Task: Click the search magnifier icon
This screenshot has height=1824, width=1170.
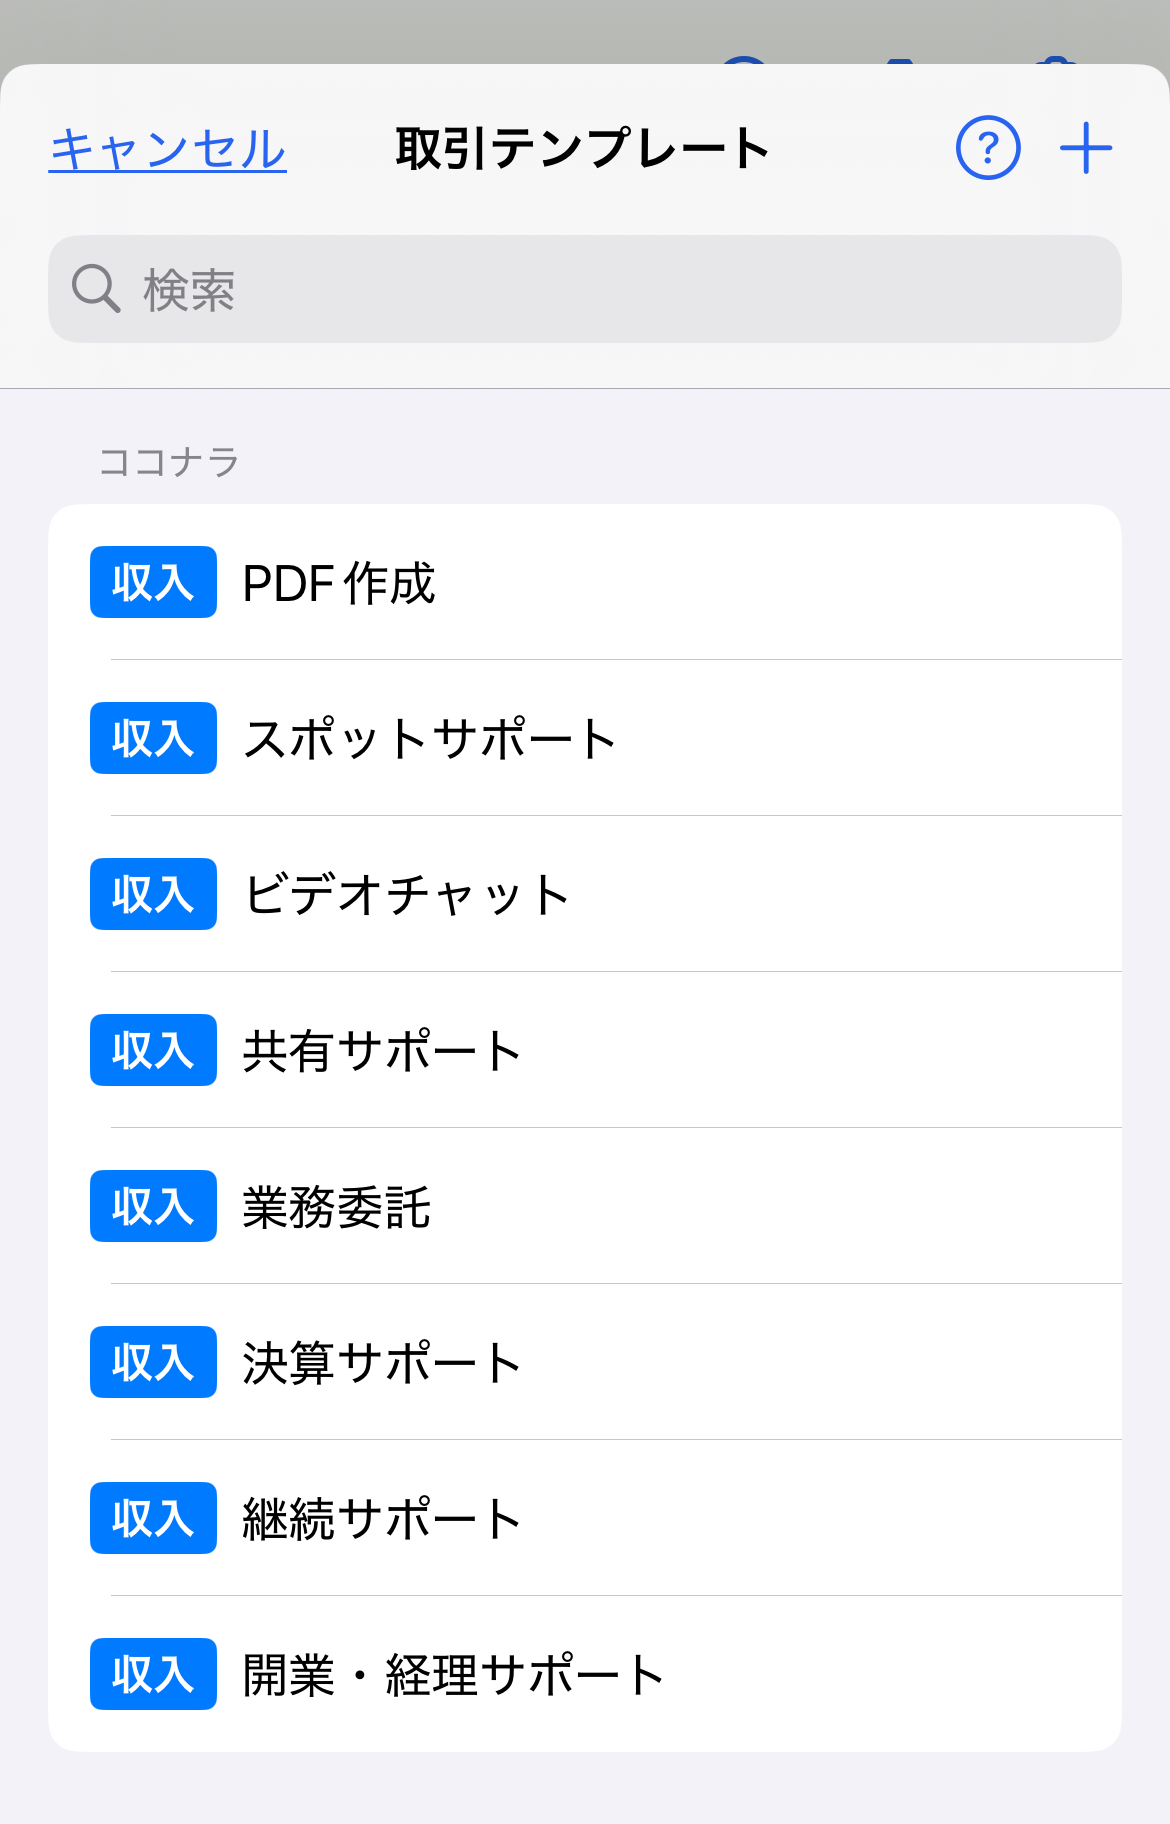Action: [x=96, y=289]
